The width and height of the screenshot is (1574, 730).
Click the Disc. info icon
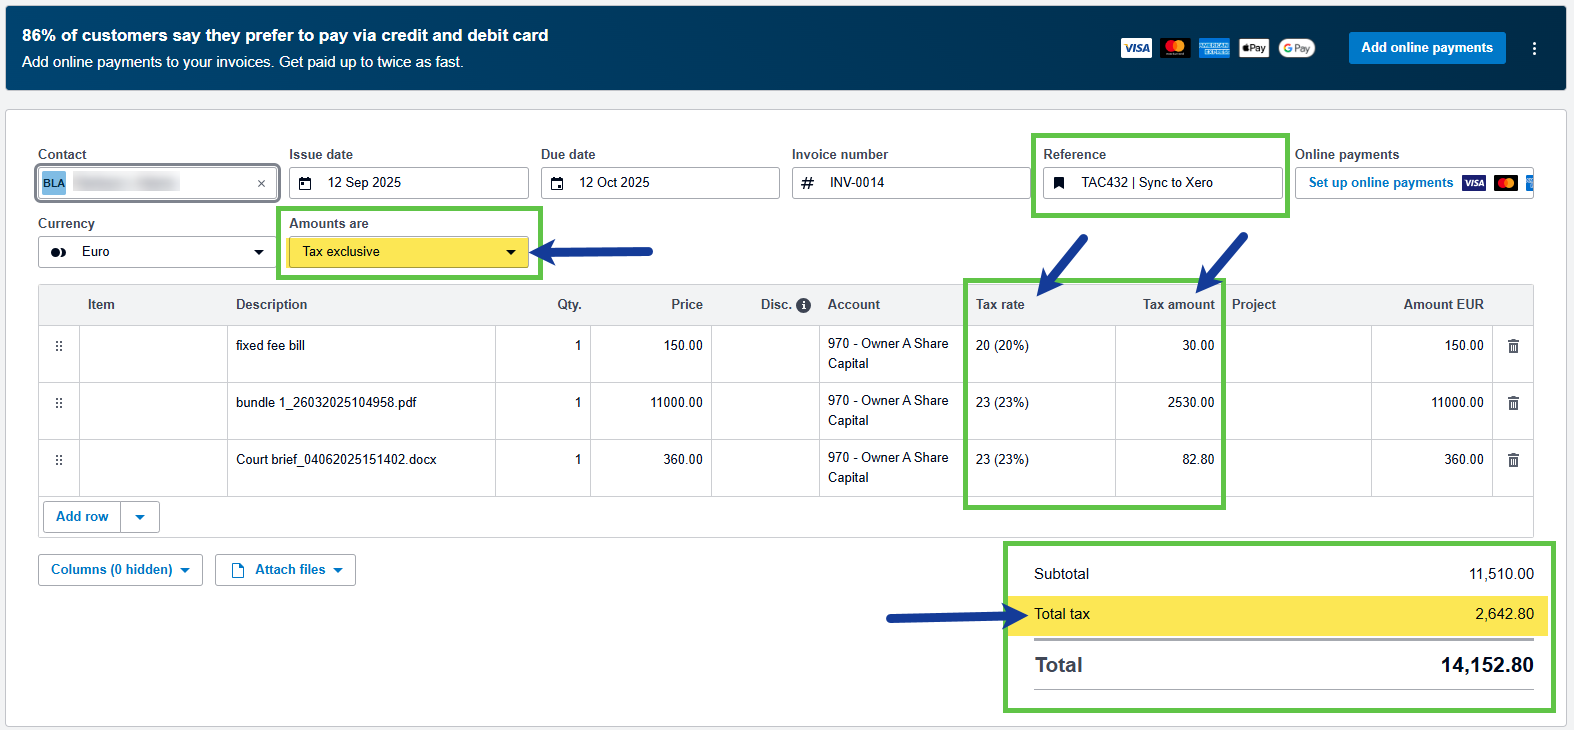pyautogui.click(x=803, y=305)
